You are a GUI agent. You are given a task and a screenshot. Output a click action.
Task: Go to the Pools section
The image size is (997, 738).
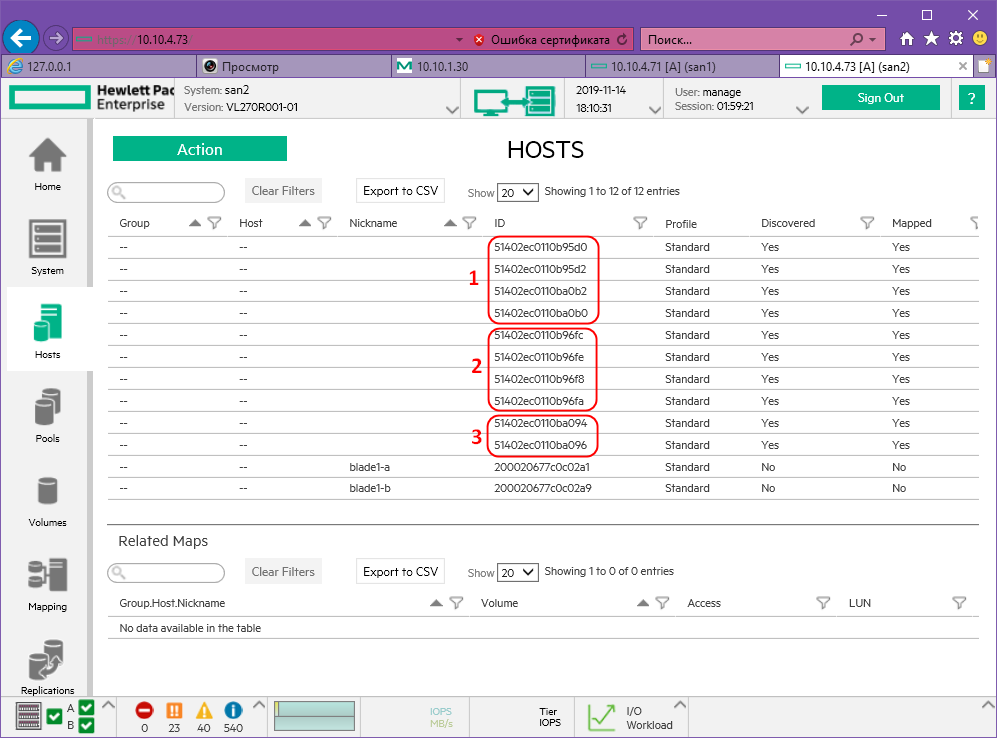[48, 414]
